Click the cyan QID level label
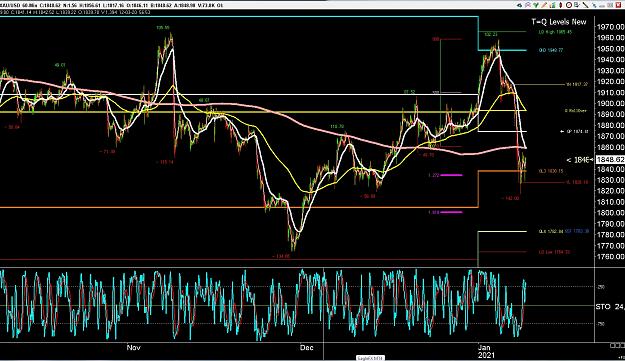This screenshot has width=625, height=361. (551, 50)
